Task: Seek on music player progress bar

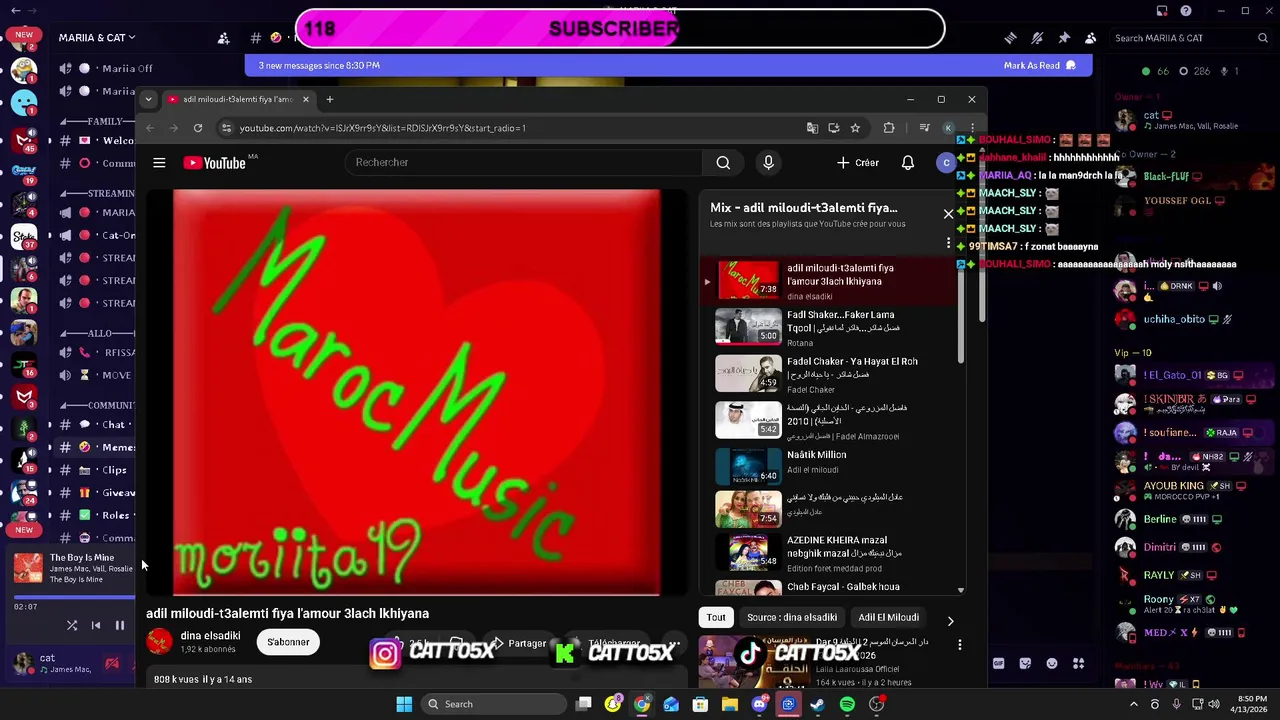Action: 74,597
